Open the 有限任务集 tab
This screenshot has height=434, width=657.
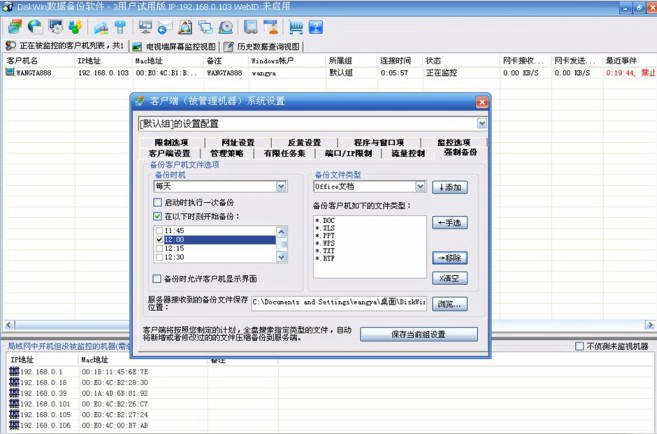pos(285,153)
